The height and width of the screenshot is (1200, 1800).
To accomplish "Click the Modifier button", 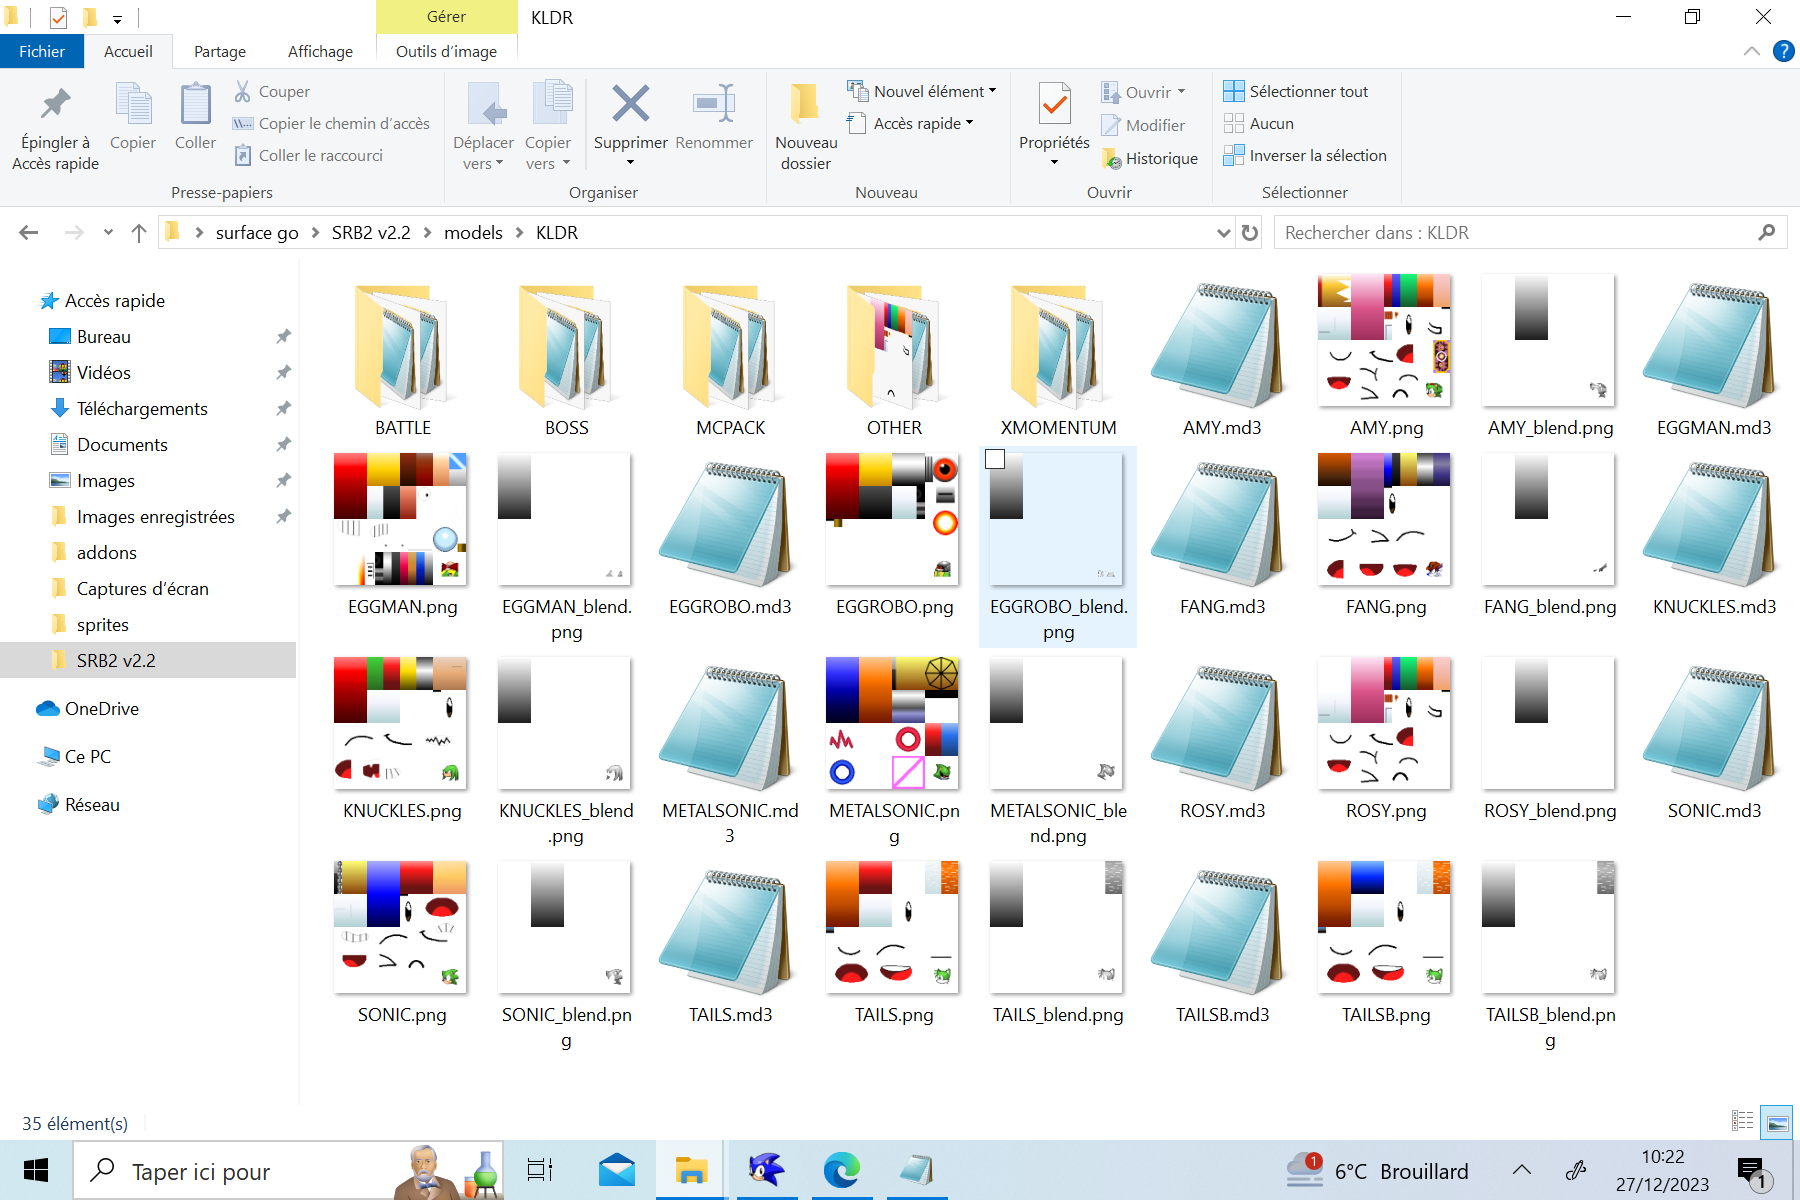I will pos(1143,125).
